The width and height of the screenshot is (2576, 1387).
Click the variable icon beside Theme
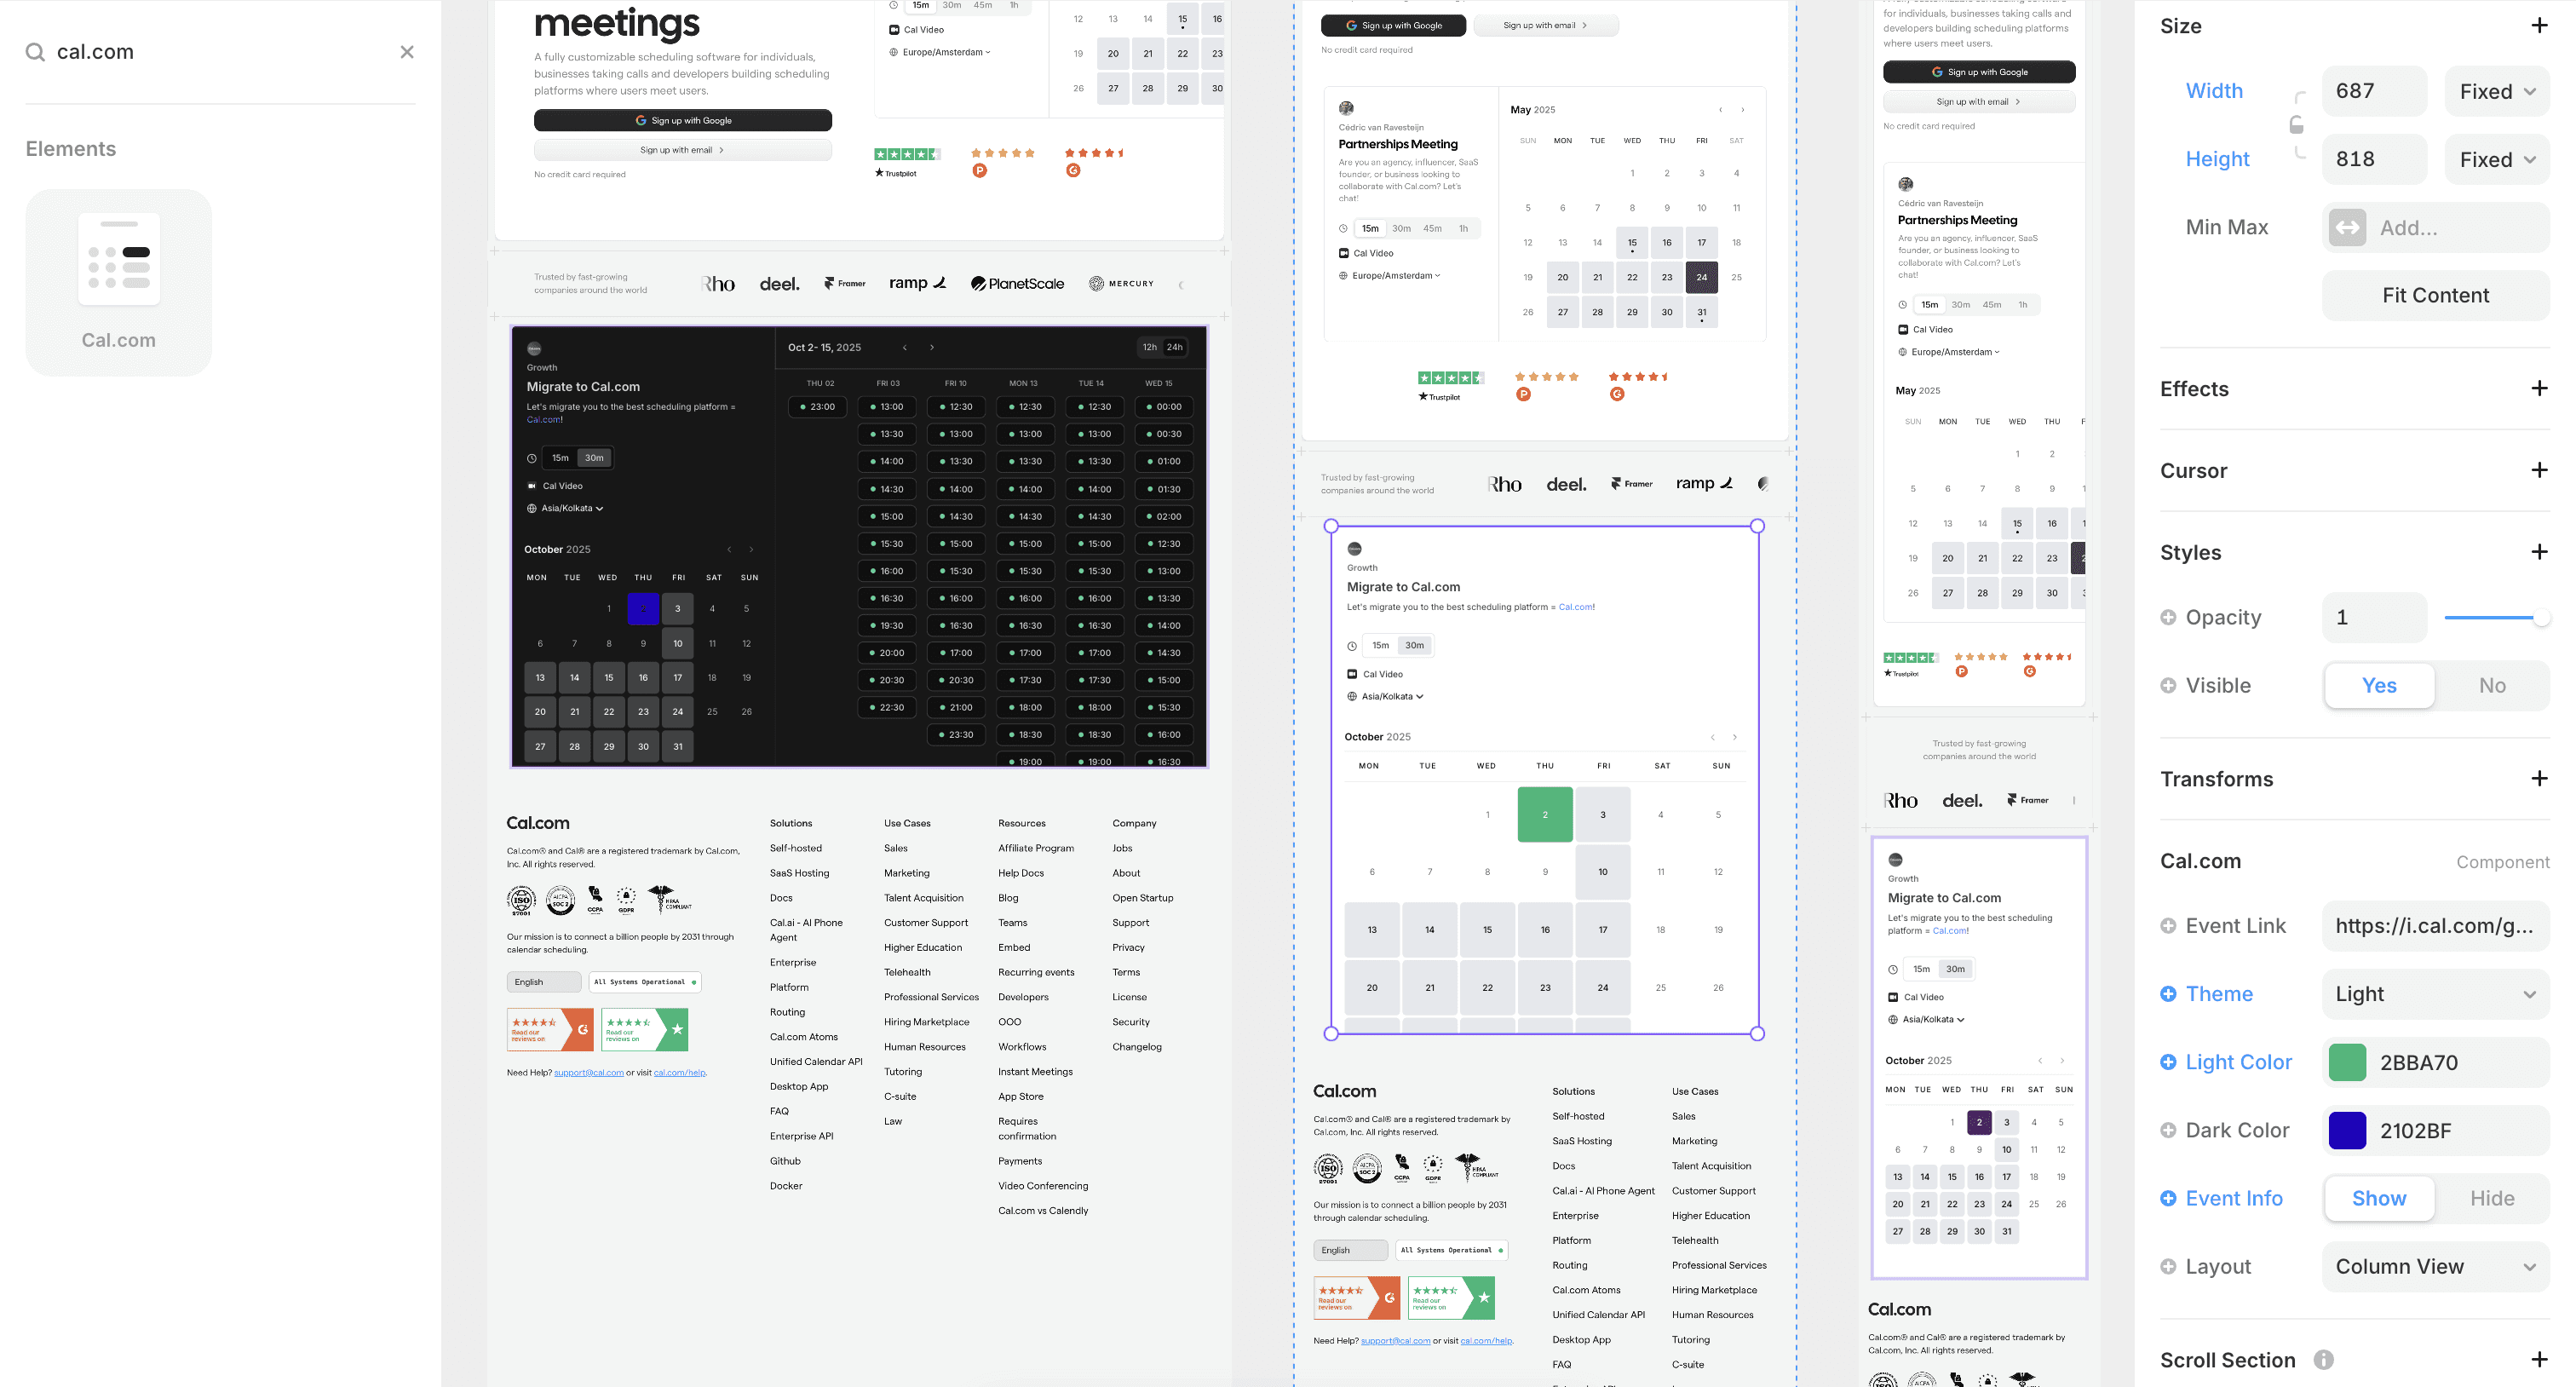pos(2168,994)
